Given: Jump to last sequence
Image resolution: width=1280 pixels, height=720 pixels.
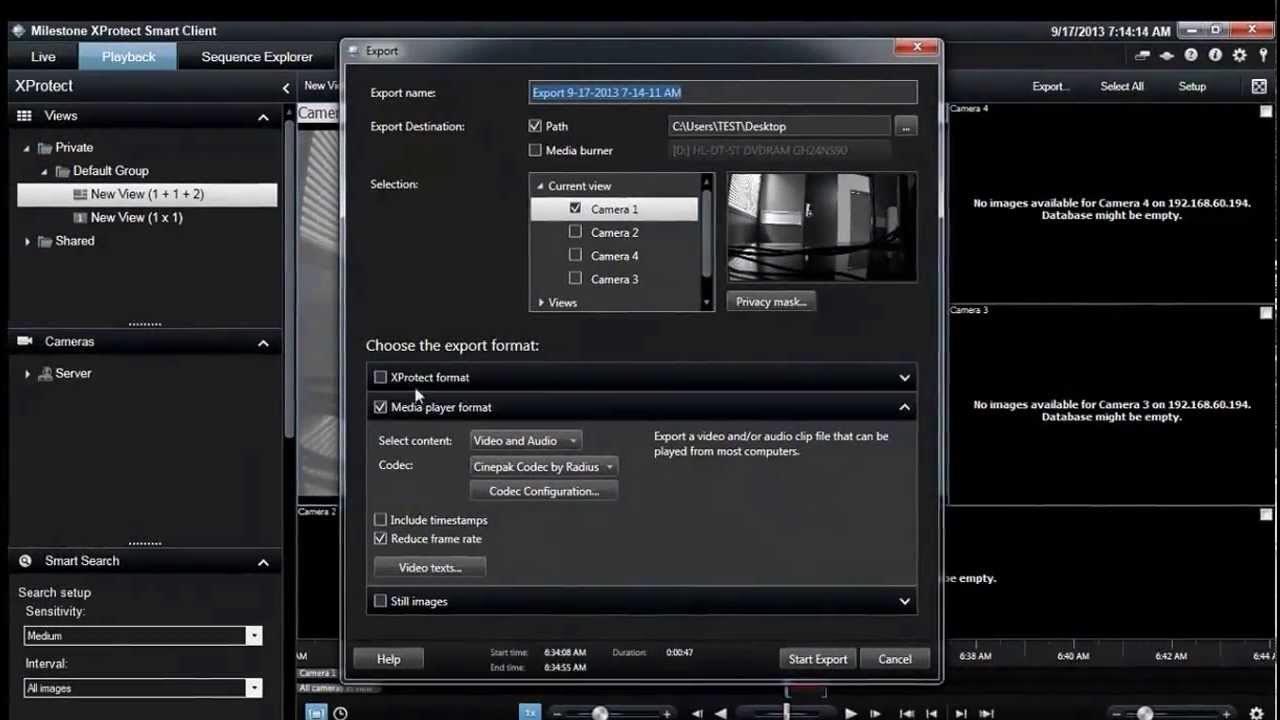Looking at the screenshot, I should [x=987, y=713].
